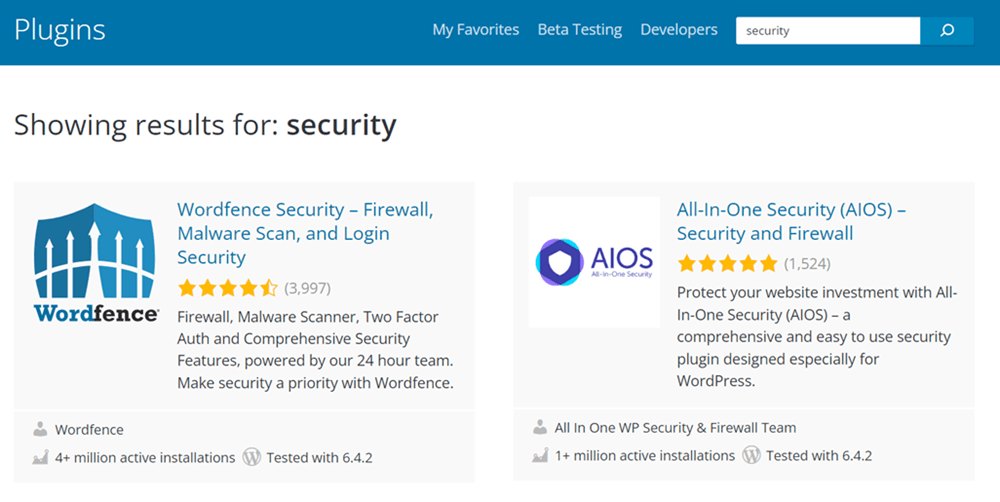Click Wordfence active installations chart icon
This screenshot has height=502, width=1000.
(40, 457)
